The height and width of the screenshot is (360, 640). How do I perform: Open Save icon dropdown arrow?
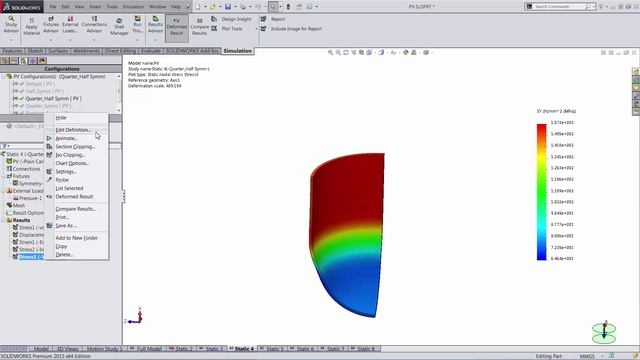pos(235,7)
